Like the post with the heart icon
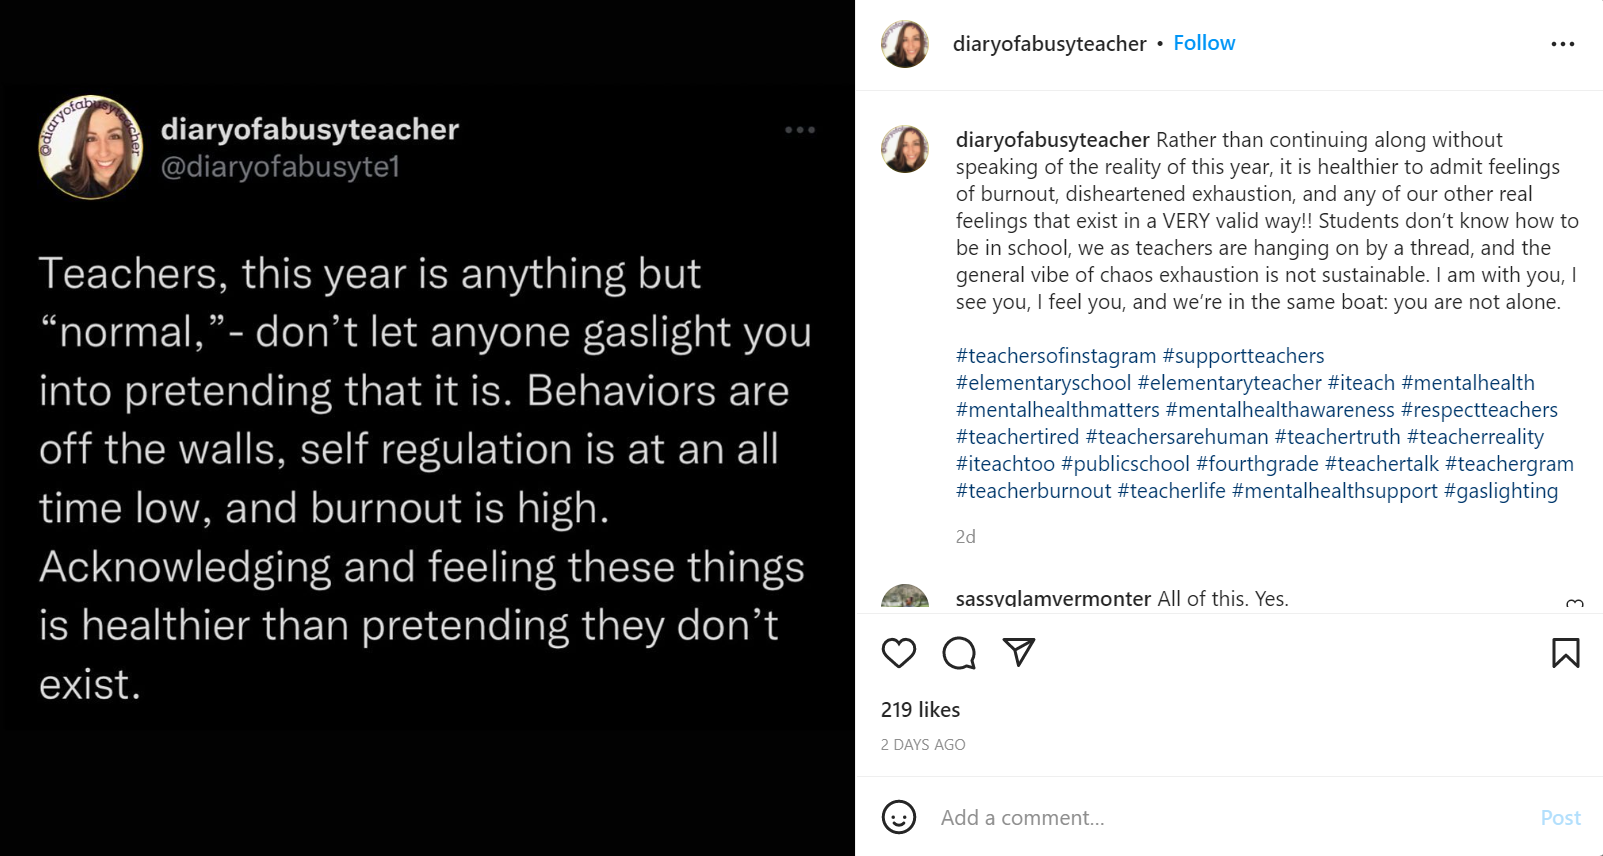 898,653
